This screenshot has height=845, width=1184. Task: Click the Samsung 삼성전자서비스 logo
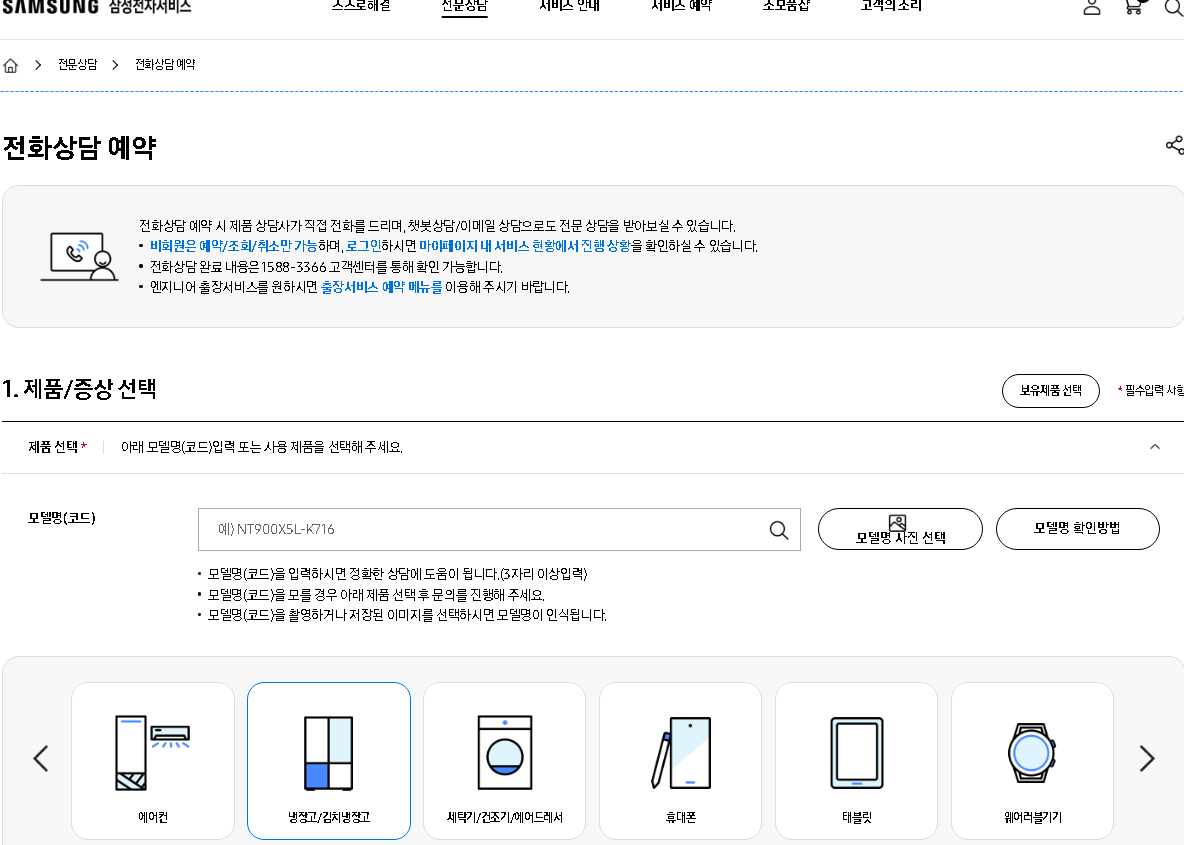coord(97,7)
